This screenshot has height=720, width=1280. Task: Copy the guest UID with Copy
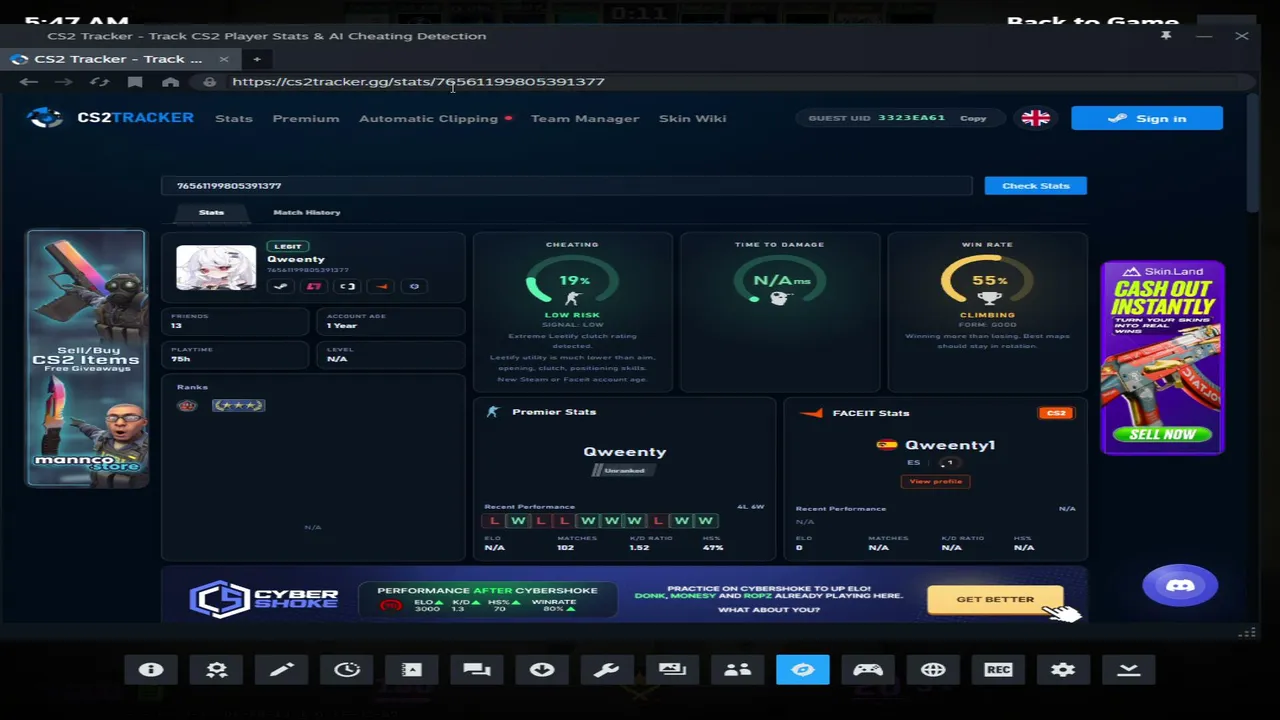click(x=973, y=118)
